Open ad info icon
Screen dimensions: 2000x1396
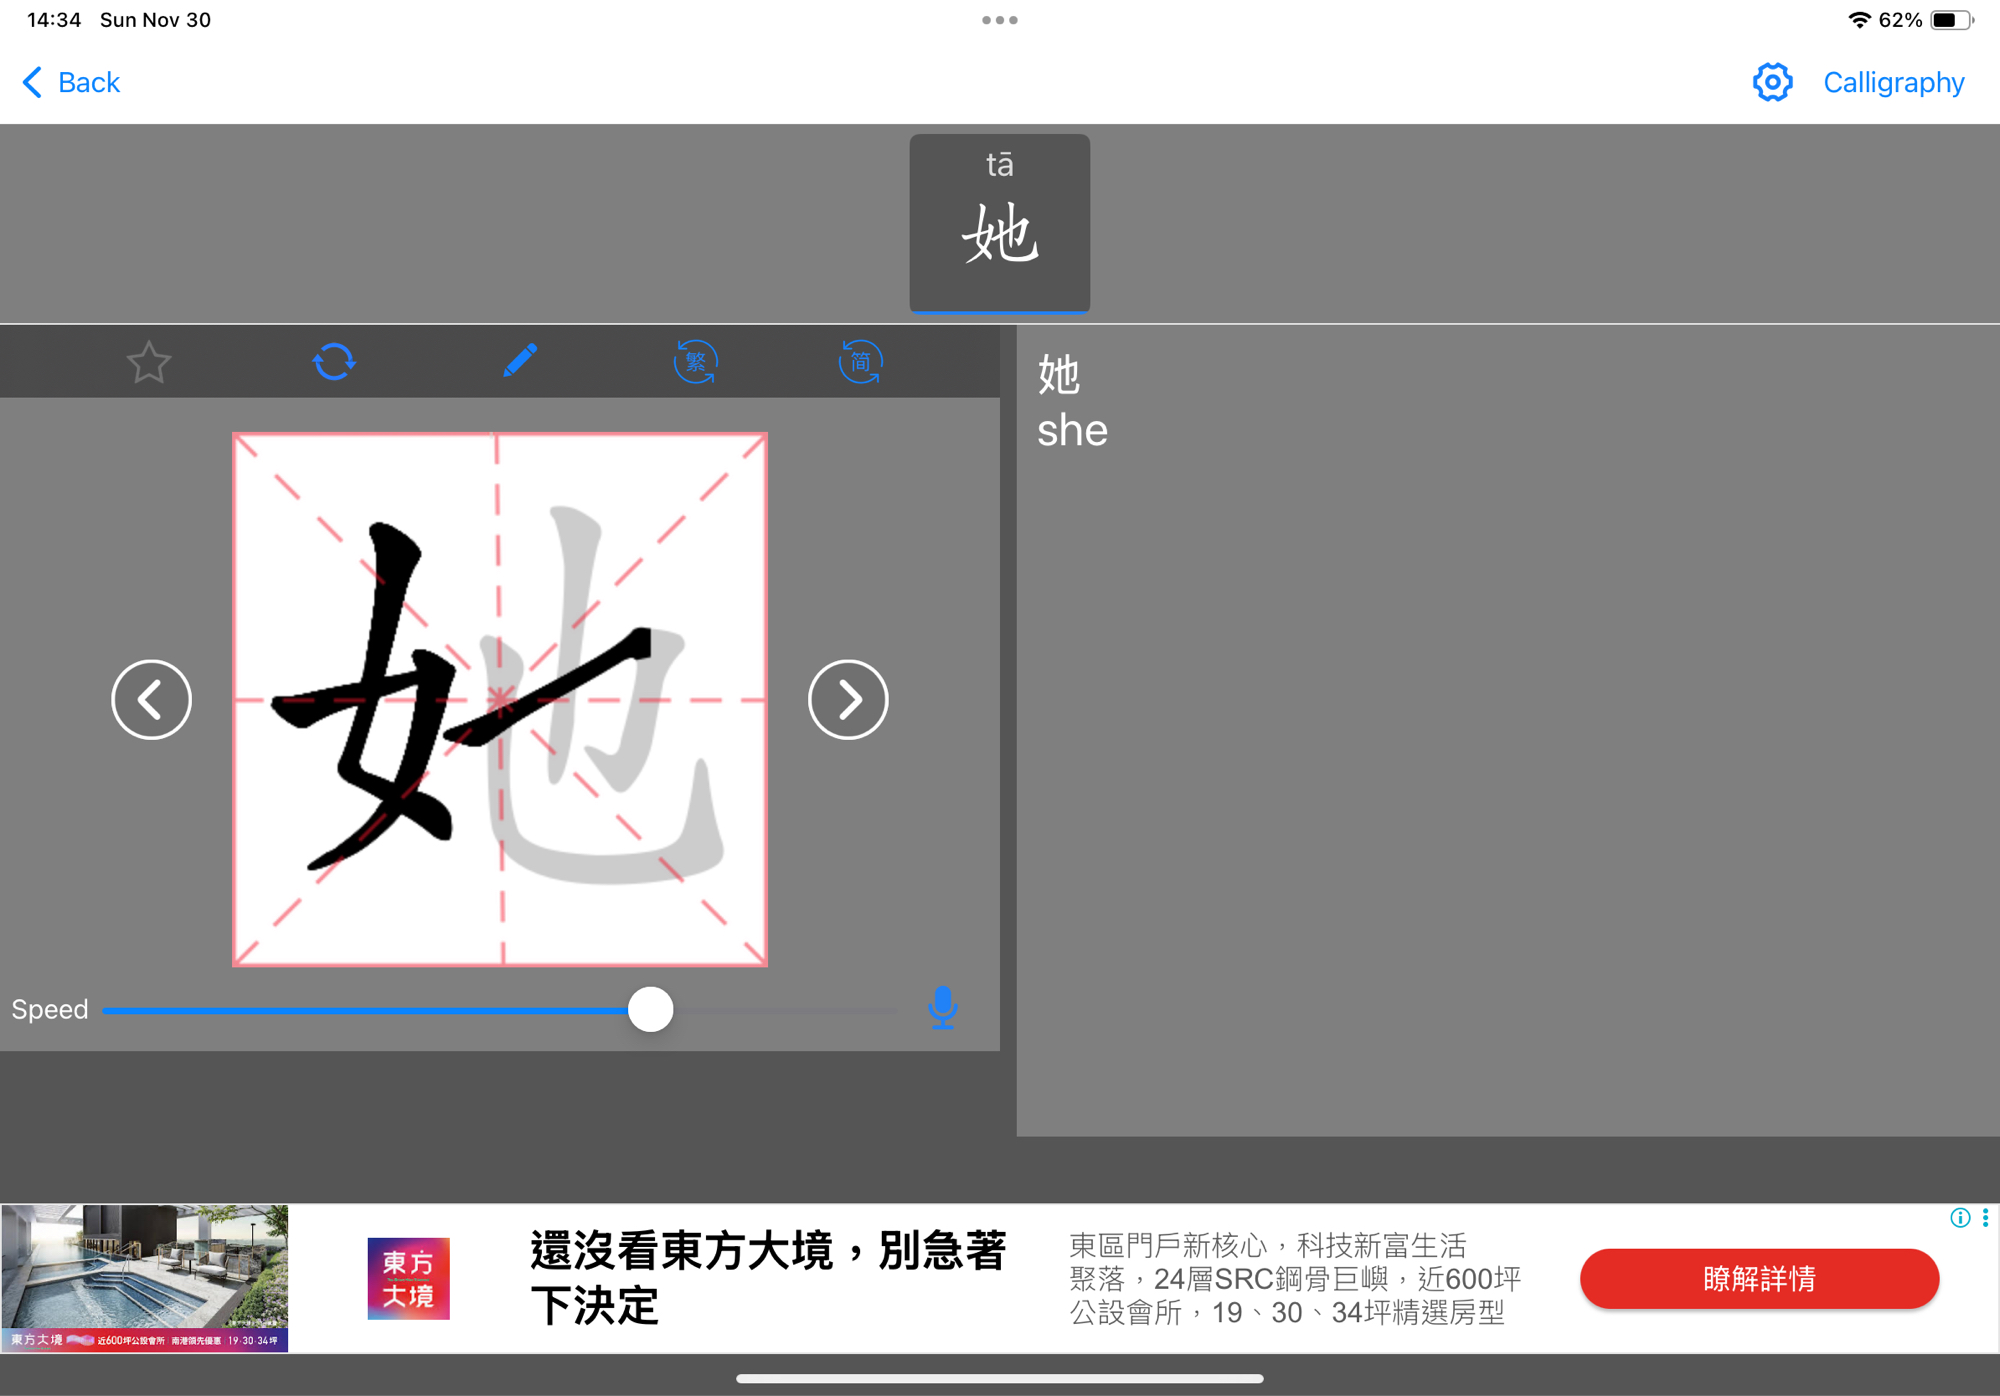(1959, 1217)
